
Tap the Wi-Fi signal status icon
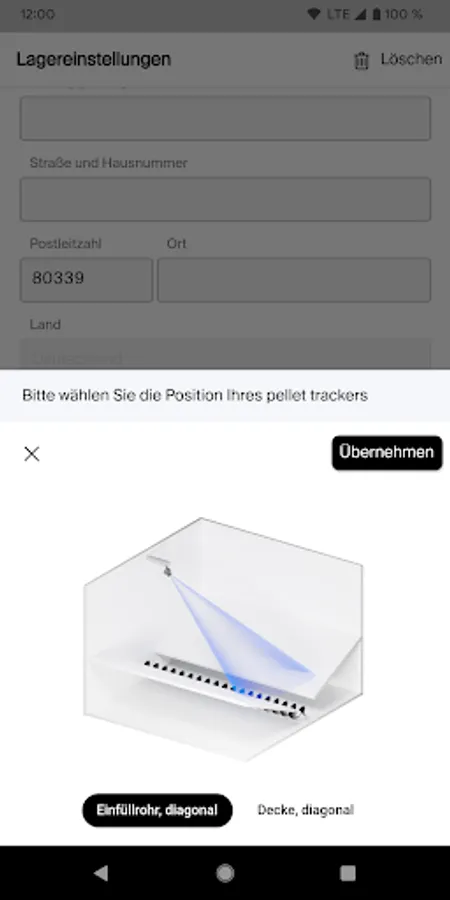click(313, 14)
